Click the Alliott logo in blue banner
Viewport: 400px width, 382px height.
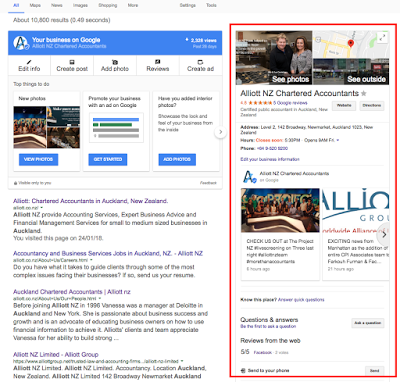21,43
